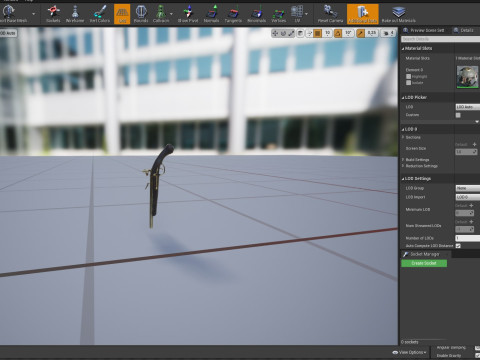Viewport: 480px width, 360px height.
Task: Open LOD Group dropdown
Action: (x=468, y=188)
